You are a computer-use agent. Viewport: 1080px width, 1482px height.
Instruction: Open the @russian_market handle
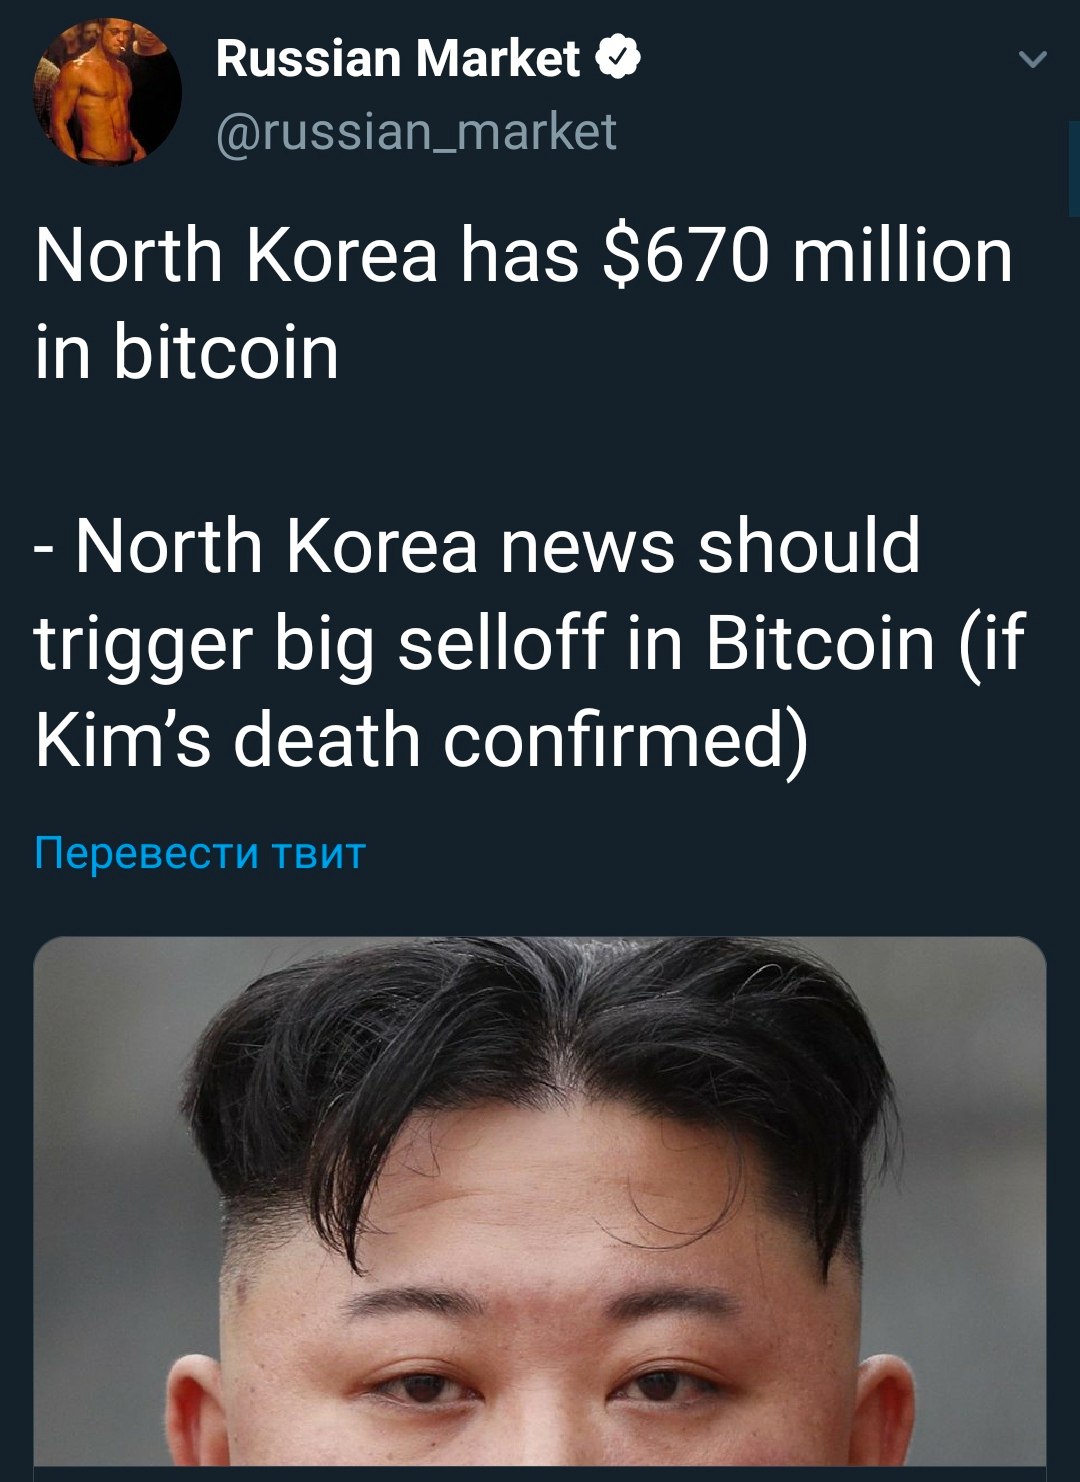416,132
